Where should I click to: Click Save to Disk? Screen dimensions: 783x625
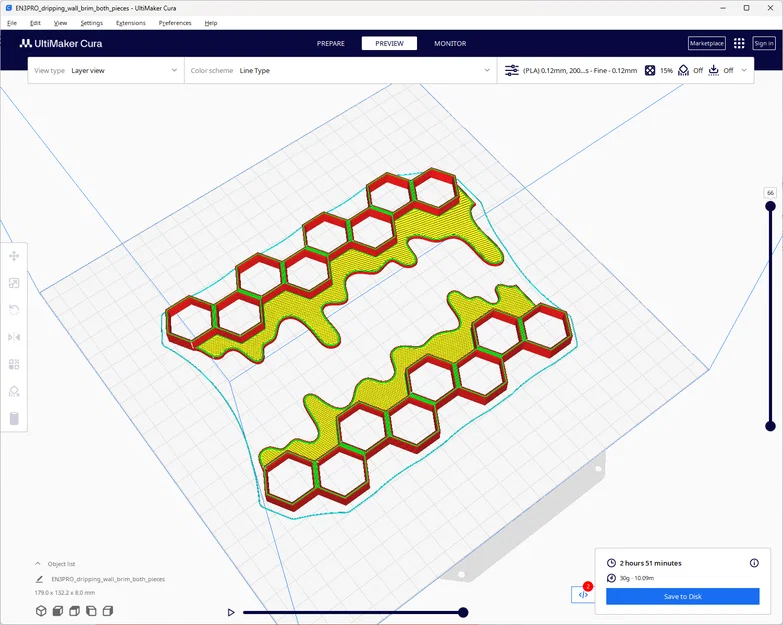coord(683,596)
